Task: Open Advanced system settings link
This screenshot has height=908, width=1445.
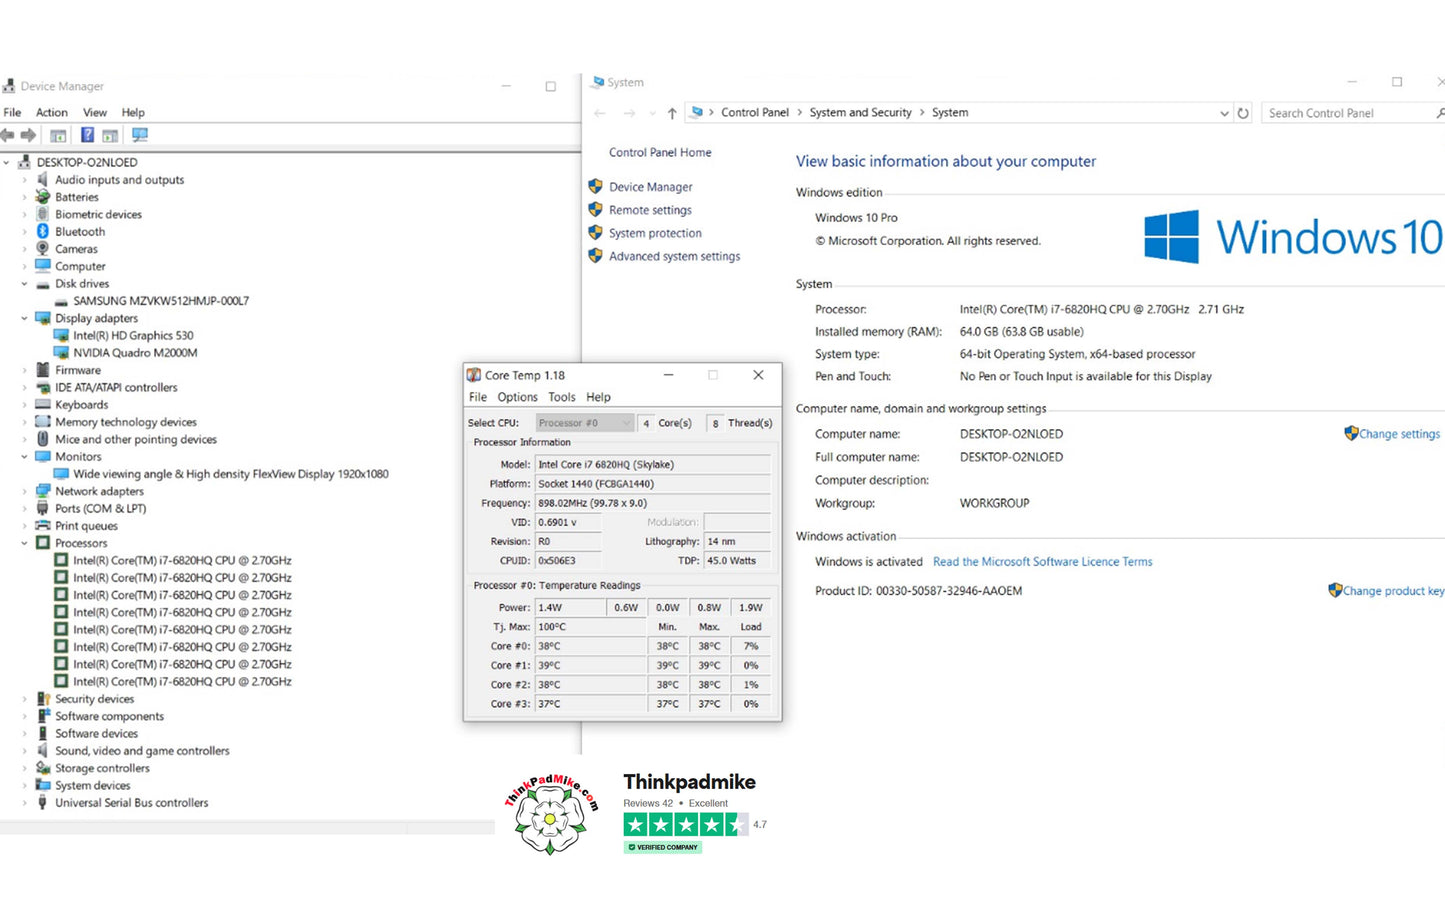Action: (x=675, y=257)
